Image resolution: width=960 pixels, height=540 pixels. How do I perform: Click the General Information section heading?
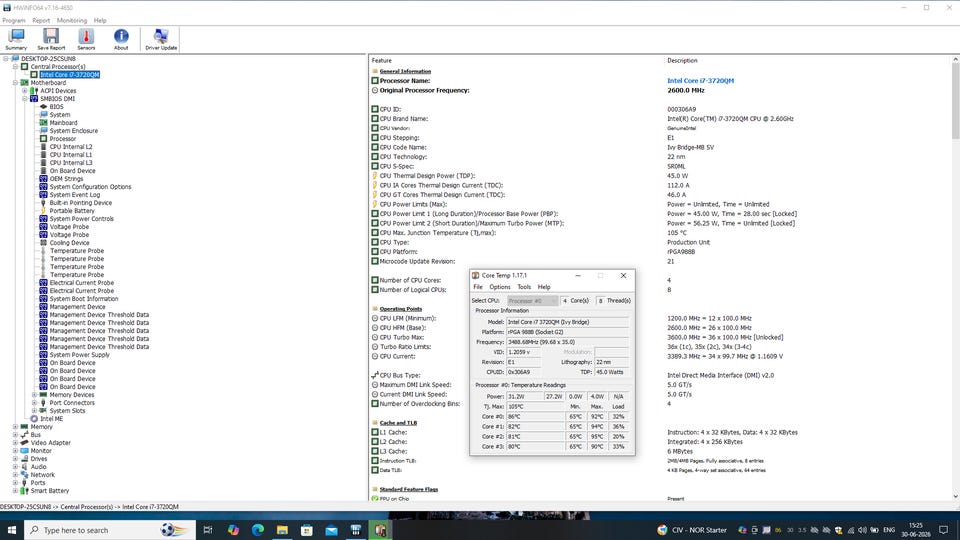point(405,71)
